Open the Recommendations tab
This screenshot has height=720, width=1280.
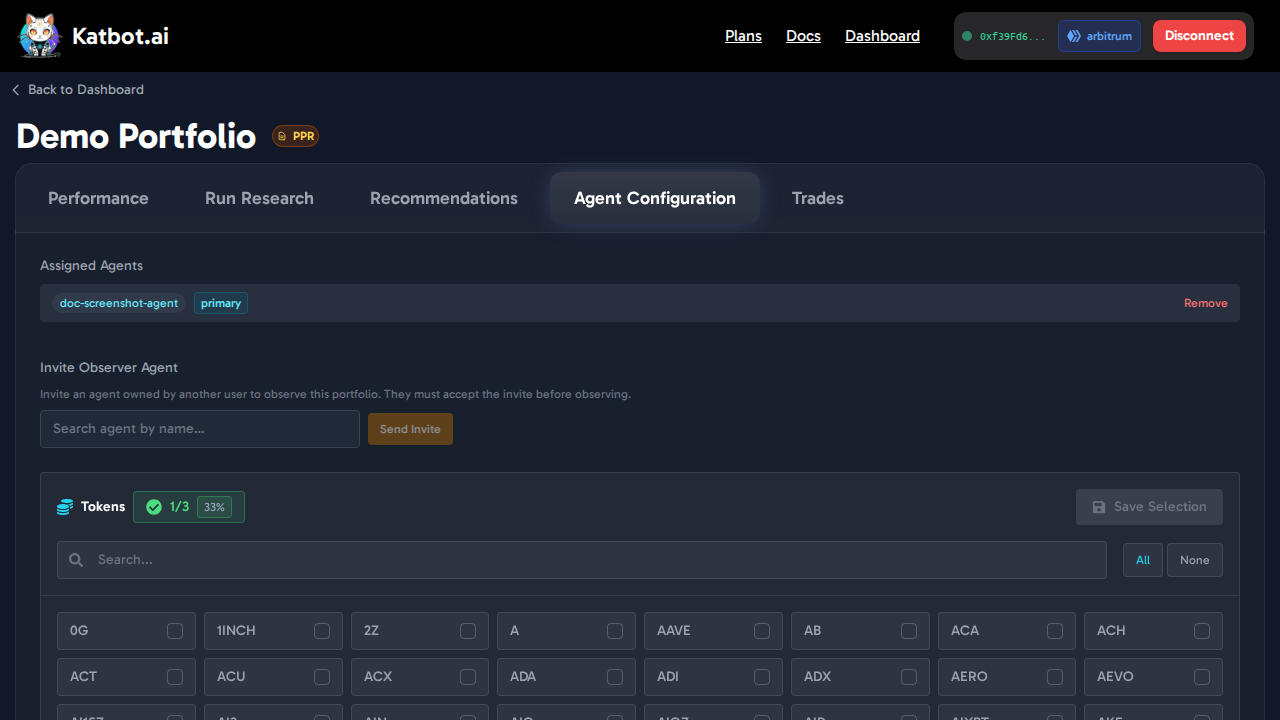tap(444, 198)
